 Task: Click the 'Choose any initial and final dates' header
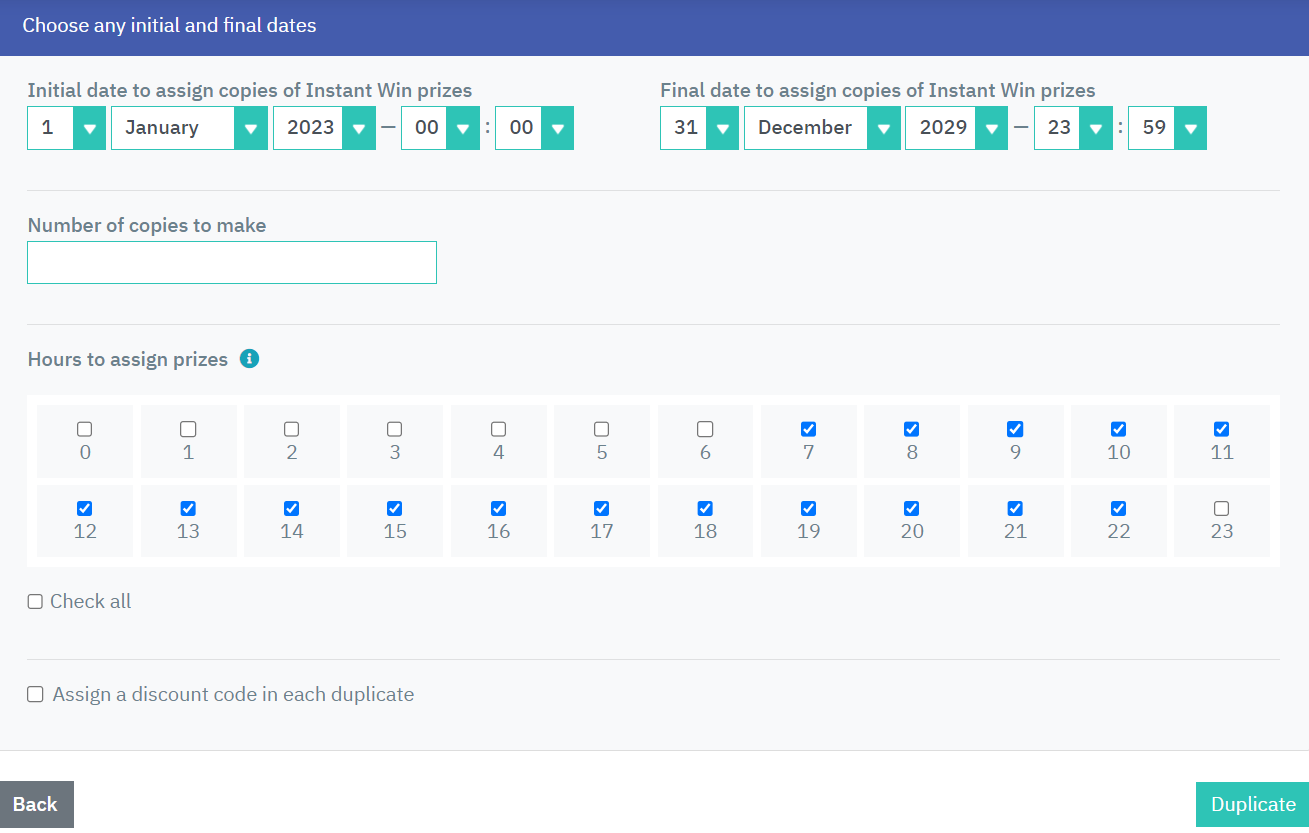coord(169,25)
